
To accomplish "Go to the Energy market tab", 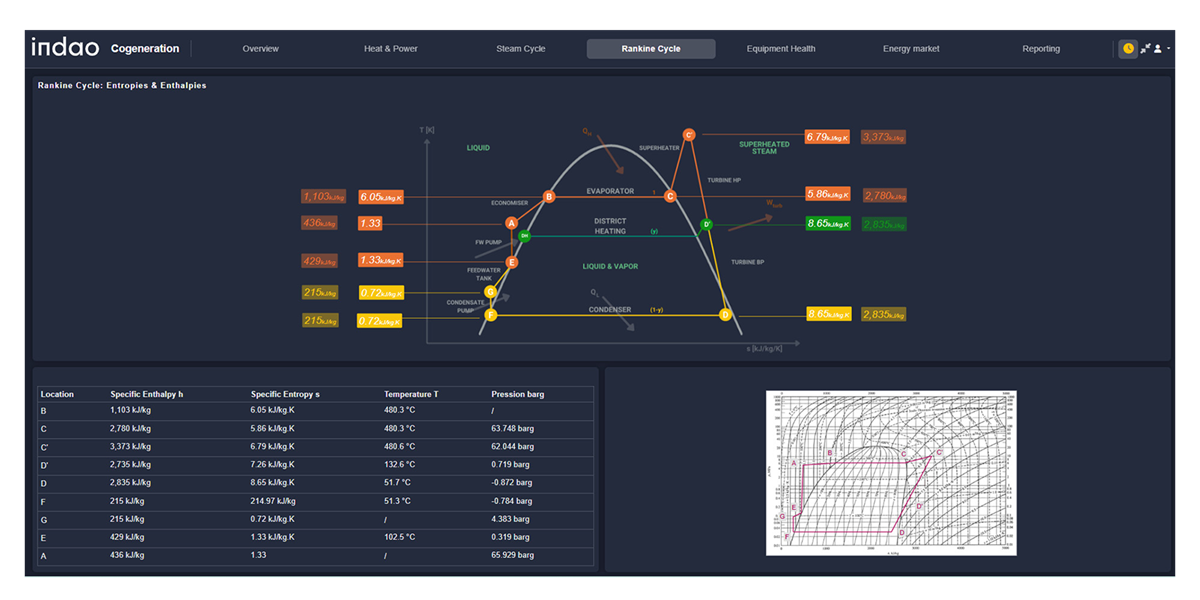I will coord(911,49).
